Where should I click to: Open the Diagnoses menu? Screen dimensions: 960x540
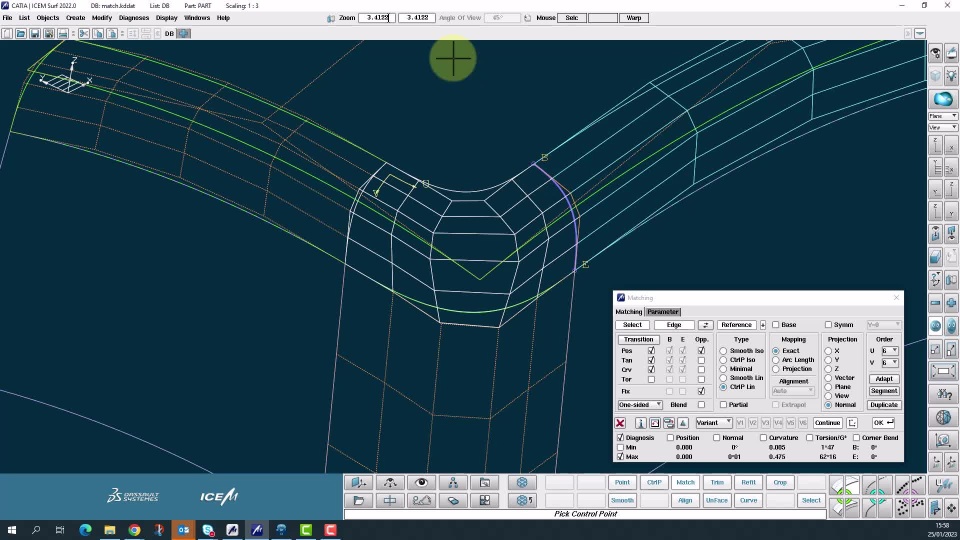[x=133, y=18]
